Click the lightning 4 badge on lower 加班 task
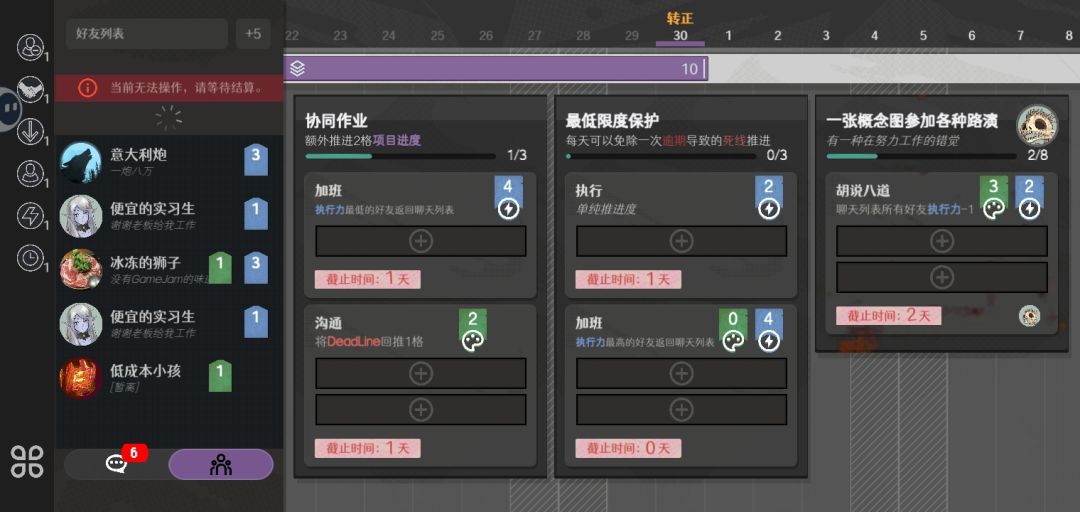1080x512 pixels. pos(769,331)
